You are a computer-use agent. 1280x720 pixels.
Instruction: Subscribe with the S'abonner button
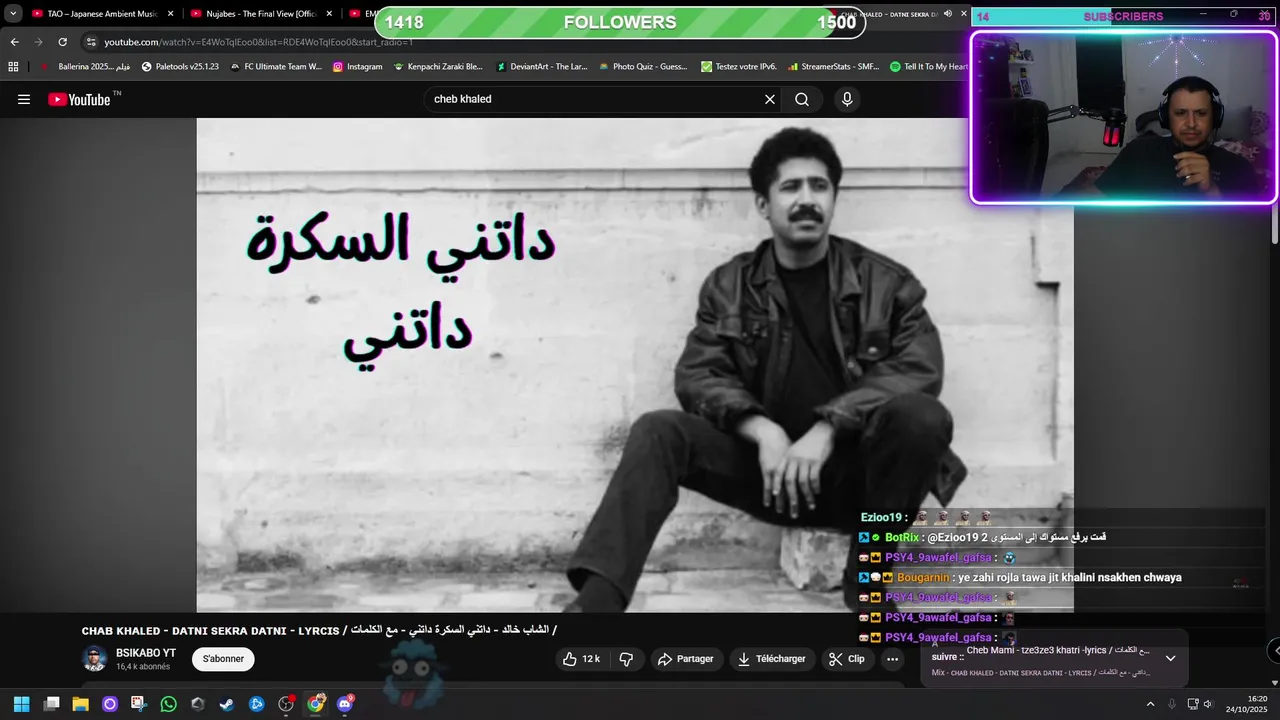click(223, 659)
